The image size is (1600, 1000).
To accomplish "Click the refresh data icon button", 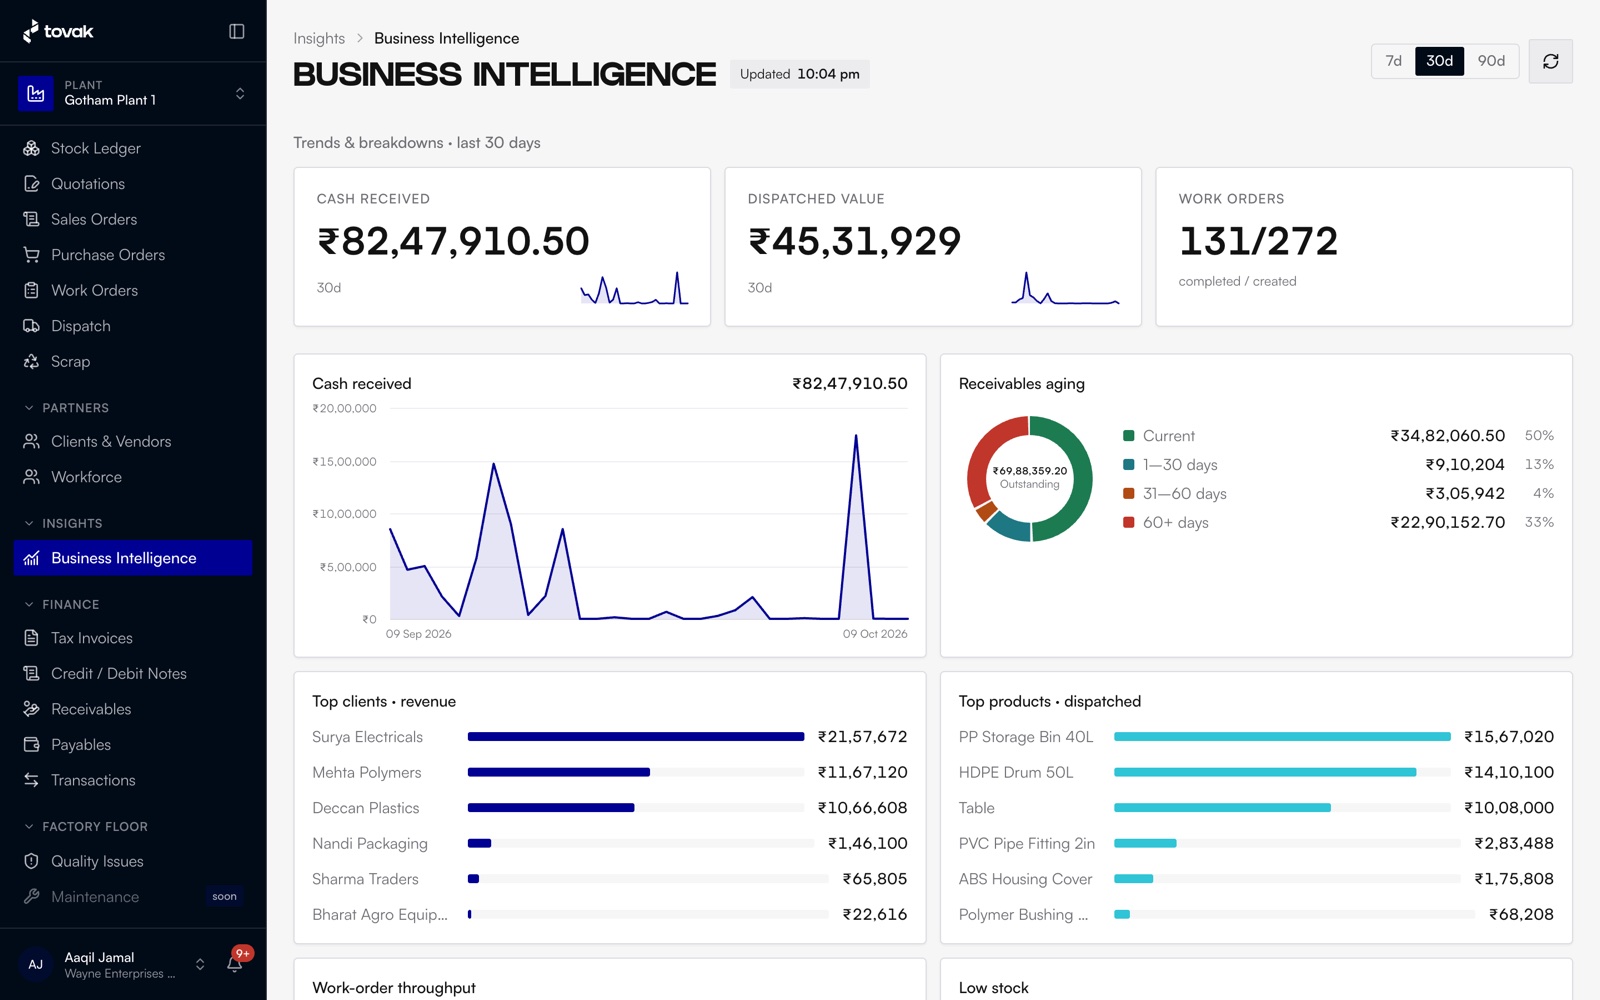I will pyautogui.click(x=1550, y=61).
